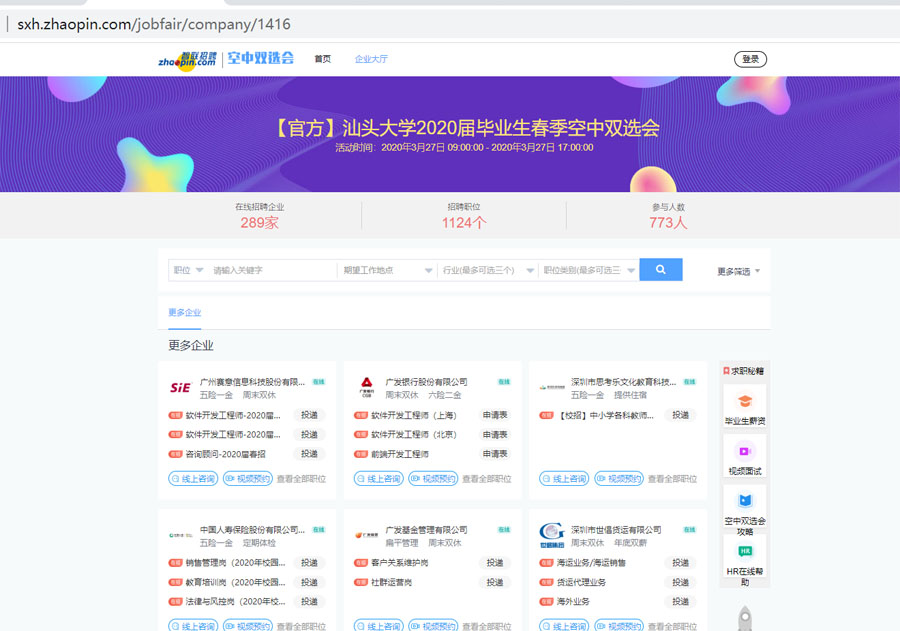Click 投递 for 海运业务/海运销售

point(680,563)
